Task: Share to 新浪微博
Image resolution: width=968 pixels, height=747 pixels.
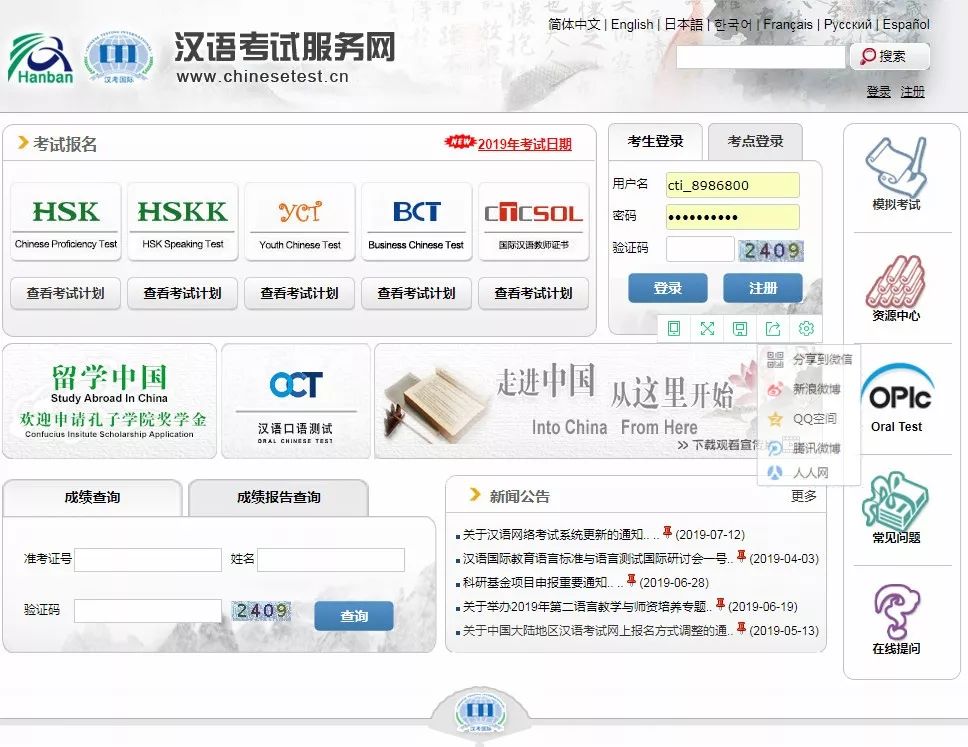Action: (803, 389)
